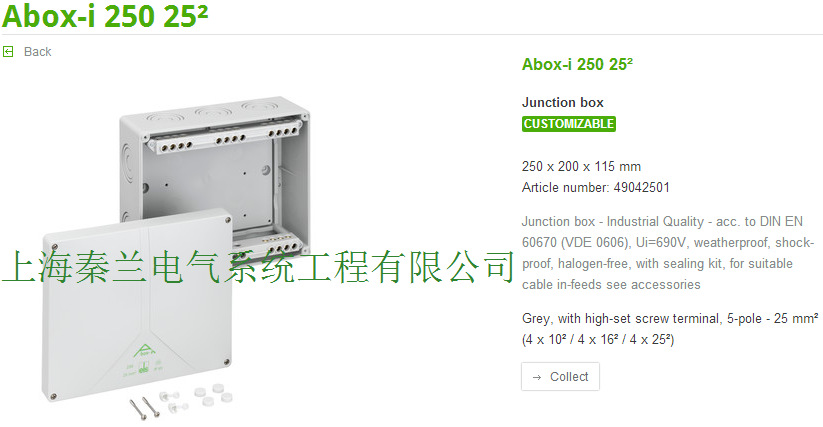Click the Industrial Quality description paragraph

667,253
